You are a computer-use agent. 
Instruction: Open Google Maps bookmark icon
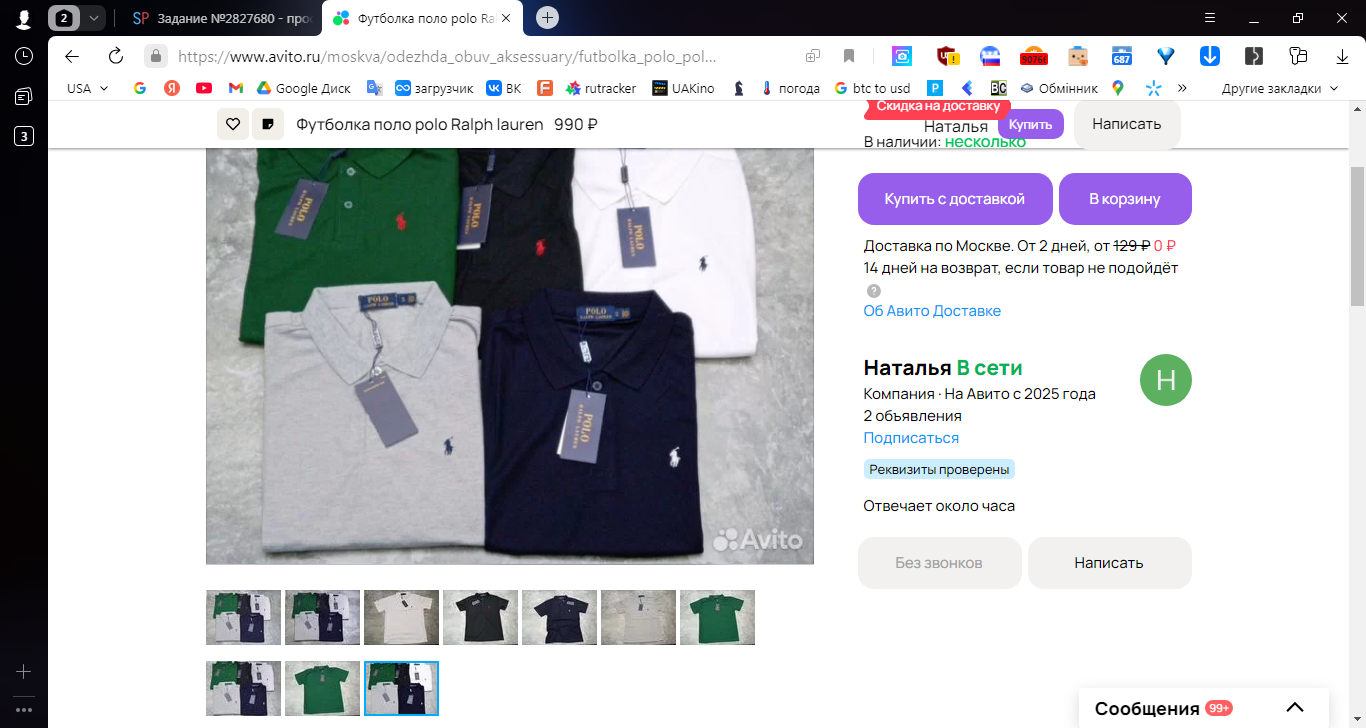(x=1117, y=88)
